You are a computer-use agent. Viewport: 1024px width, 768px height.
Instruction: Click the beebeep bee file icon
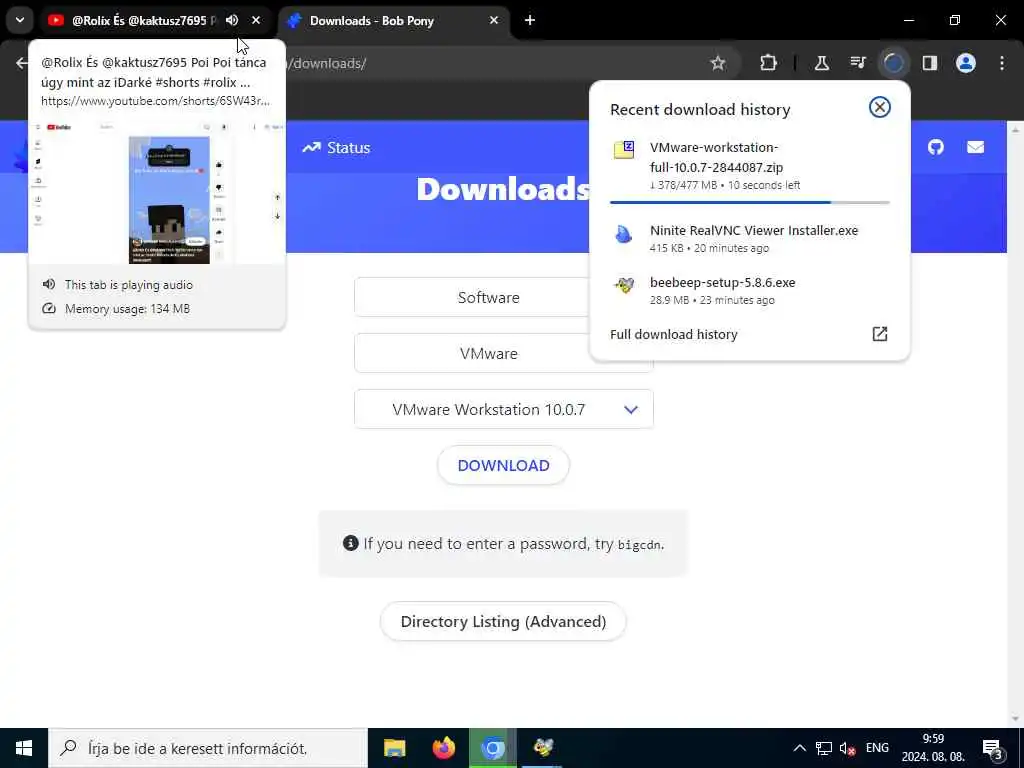pyautogui.click(x=624, y=285)
